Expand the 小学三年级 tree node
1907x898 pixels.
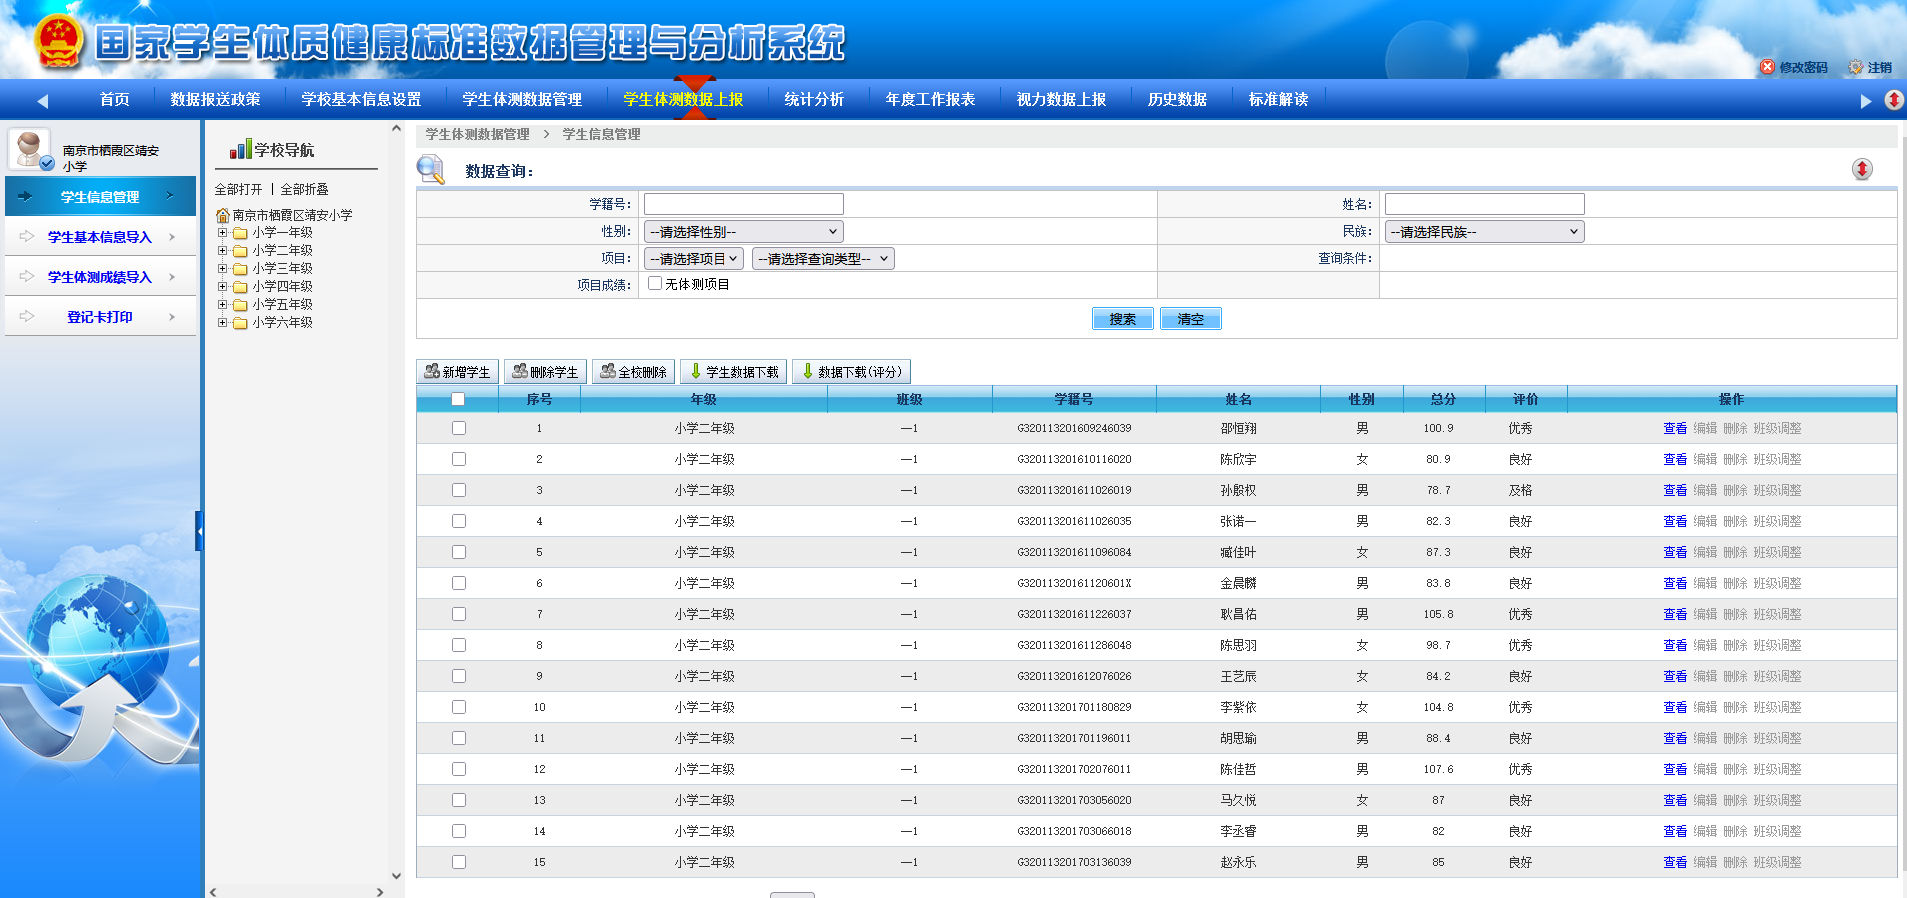click(223, 268)
